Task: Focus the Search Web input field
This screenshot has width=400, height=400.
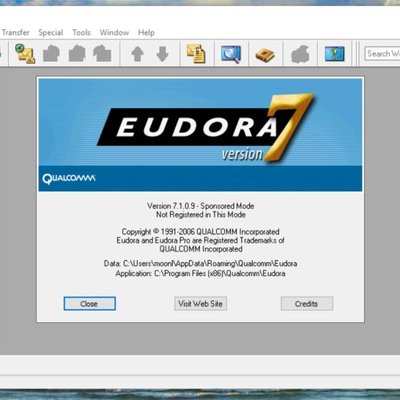Action: tap(382, 54)
